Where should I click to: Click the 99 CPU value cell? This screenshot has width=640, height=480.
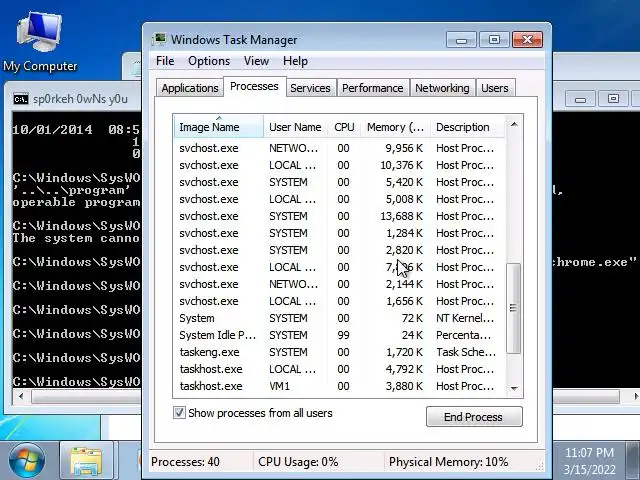click(343, 335)
